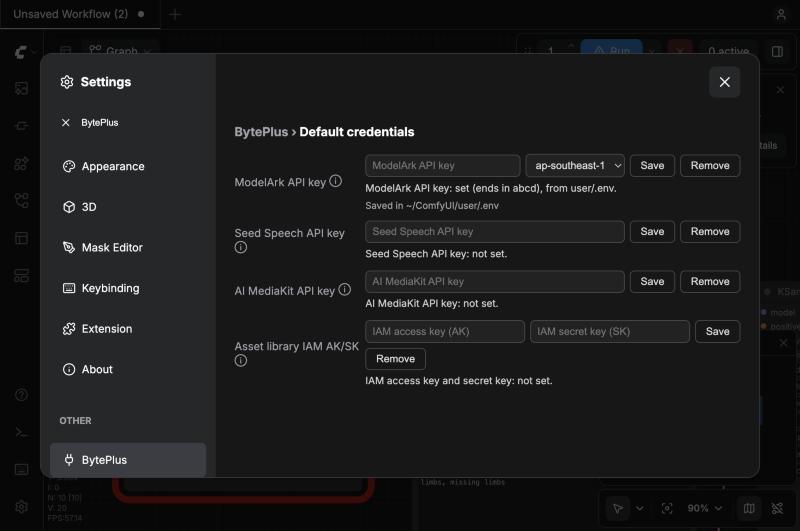Toggle the right side panel icon in toolbar
Viewport: 800px width, 531px height.
777,52
